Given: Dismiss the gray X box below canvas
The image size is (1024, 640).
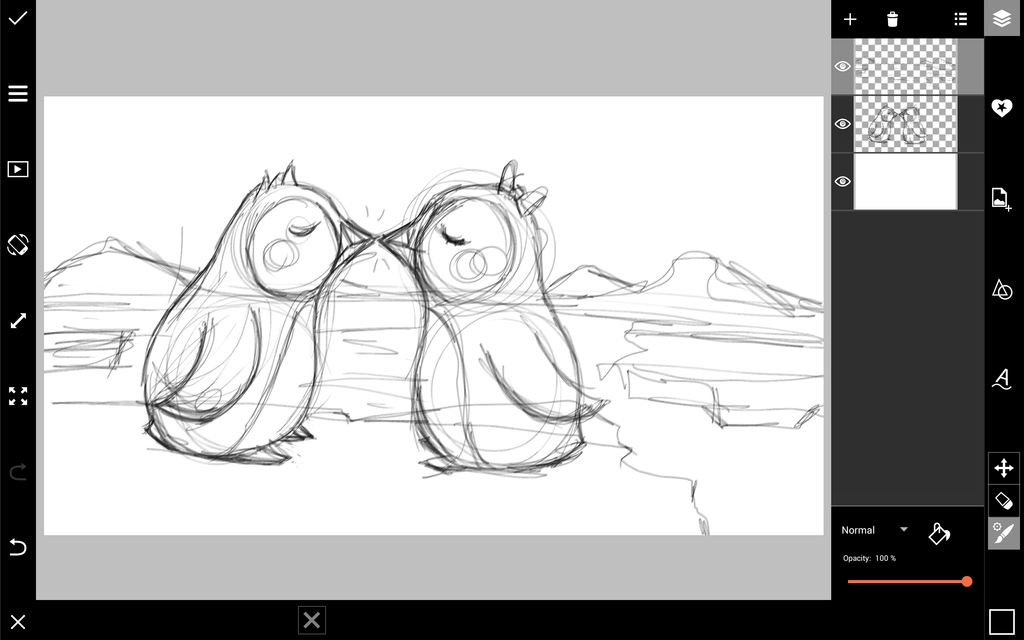Looking at the screenshot, I should (x=312, y=620).
